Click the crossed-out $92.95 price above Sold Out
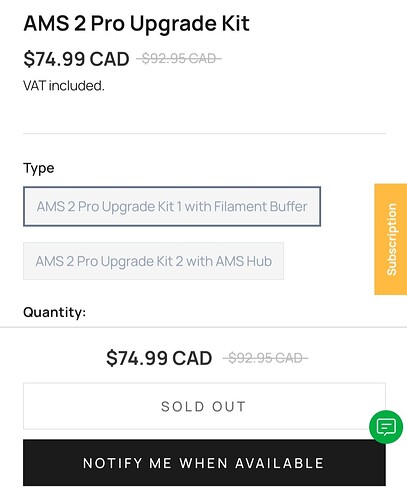The height and width of the screenshot is (500, 407). pyautogui.click(x=265, y=358)
